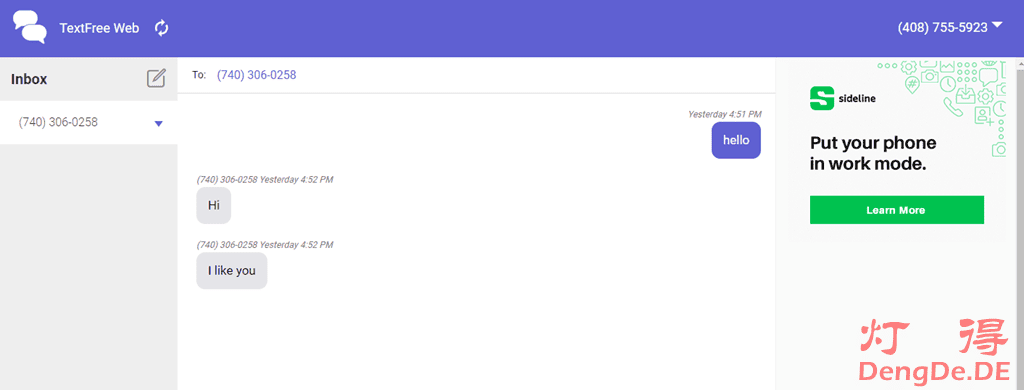Click TextFree Web title

click(x=99, y=29)
